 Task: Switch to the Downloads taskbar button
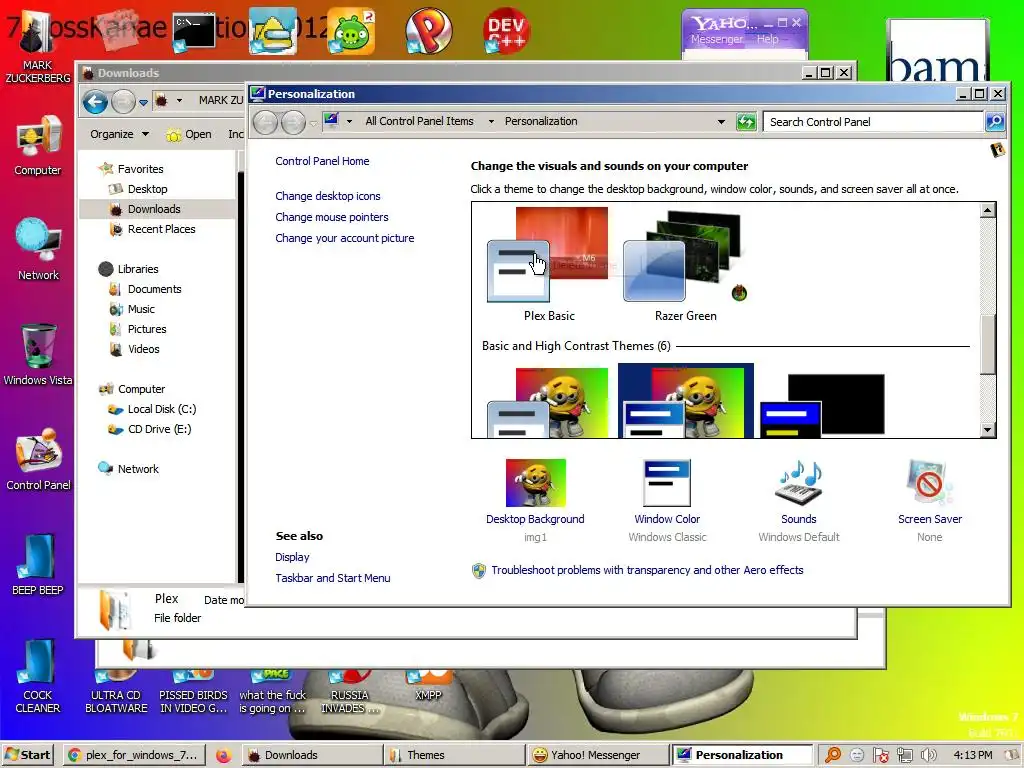coord(312,755)
